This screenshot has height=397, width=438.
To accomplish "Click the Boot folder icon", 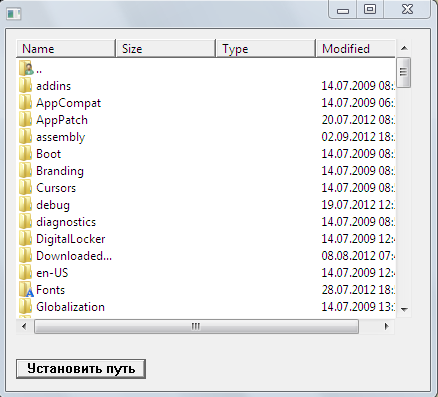I will click(x=25, y=154).
